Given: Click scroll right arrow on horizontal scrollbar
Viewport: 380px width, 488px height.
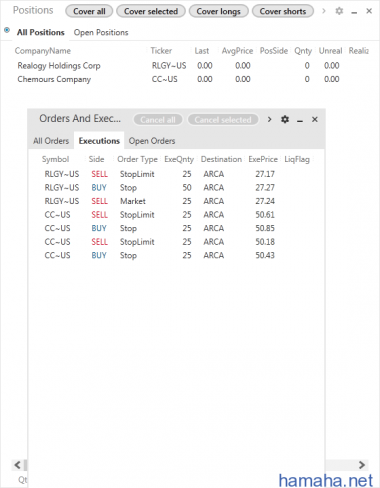Looking at the screenshot, I should pyautogui.click(x=362, y=465).
